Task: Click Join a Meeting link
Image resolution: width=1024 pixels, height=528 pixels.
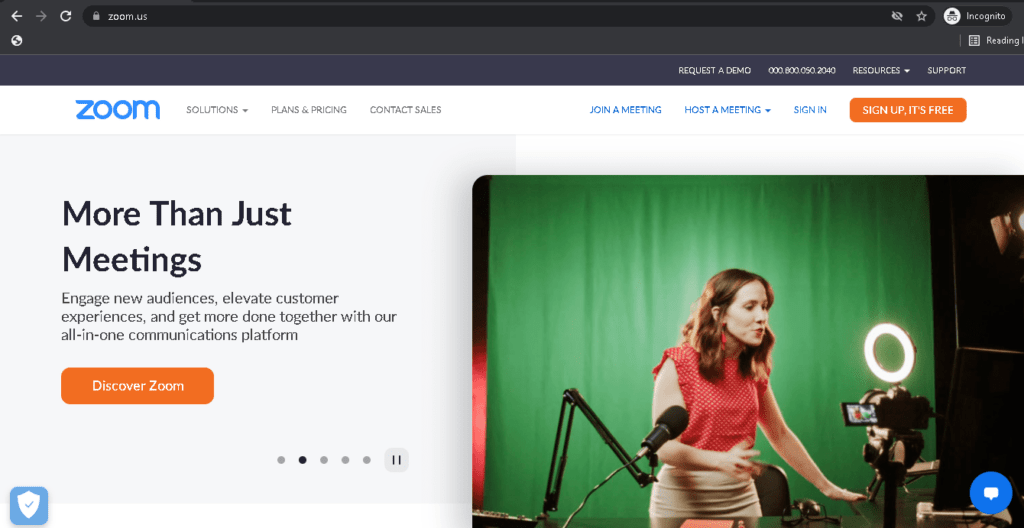Action: tap(626, 110)
